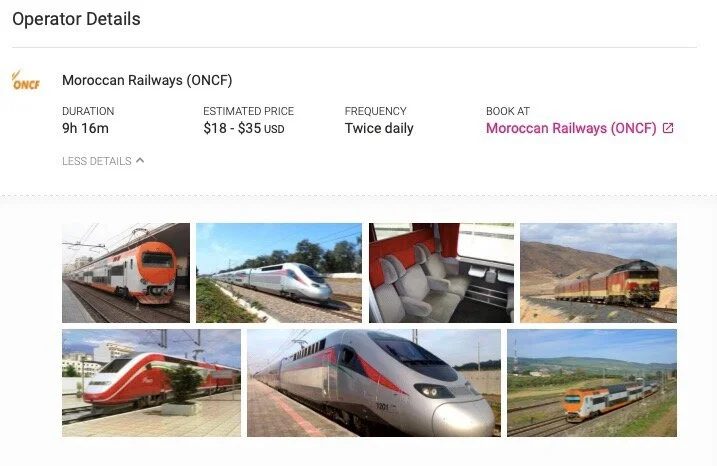View the train interior seats photo
The height and width of the screenshot is (466, 717).
[441, 273]
